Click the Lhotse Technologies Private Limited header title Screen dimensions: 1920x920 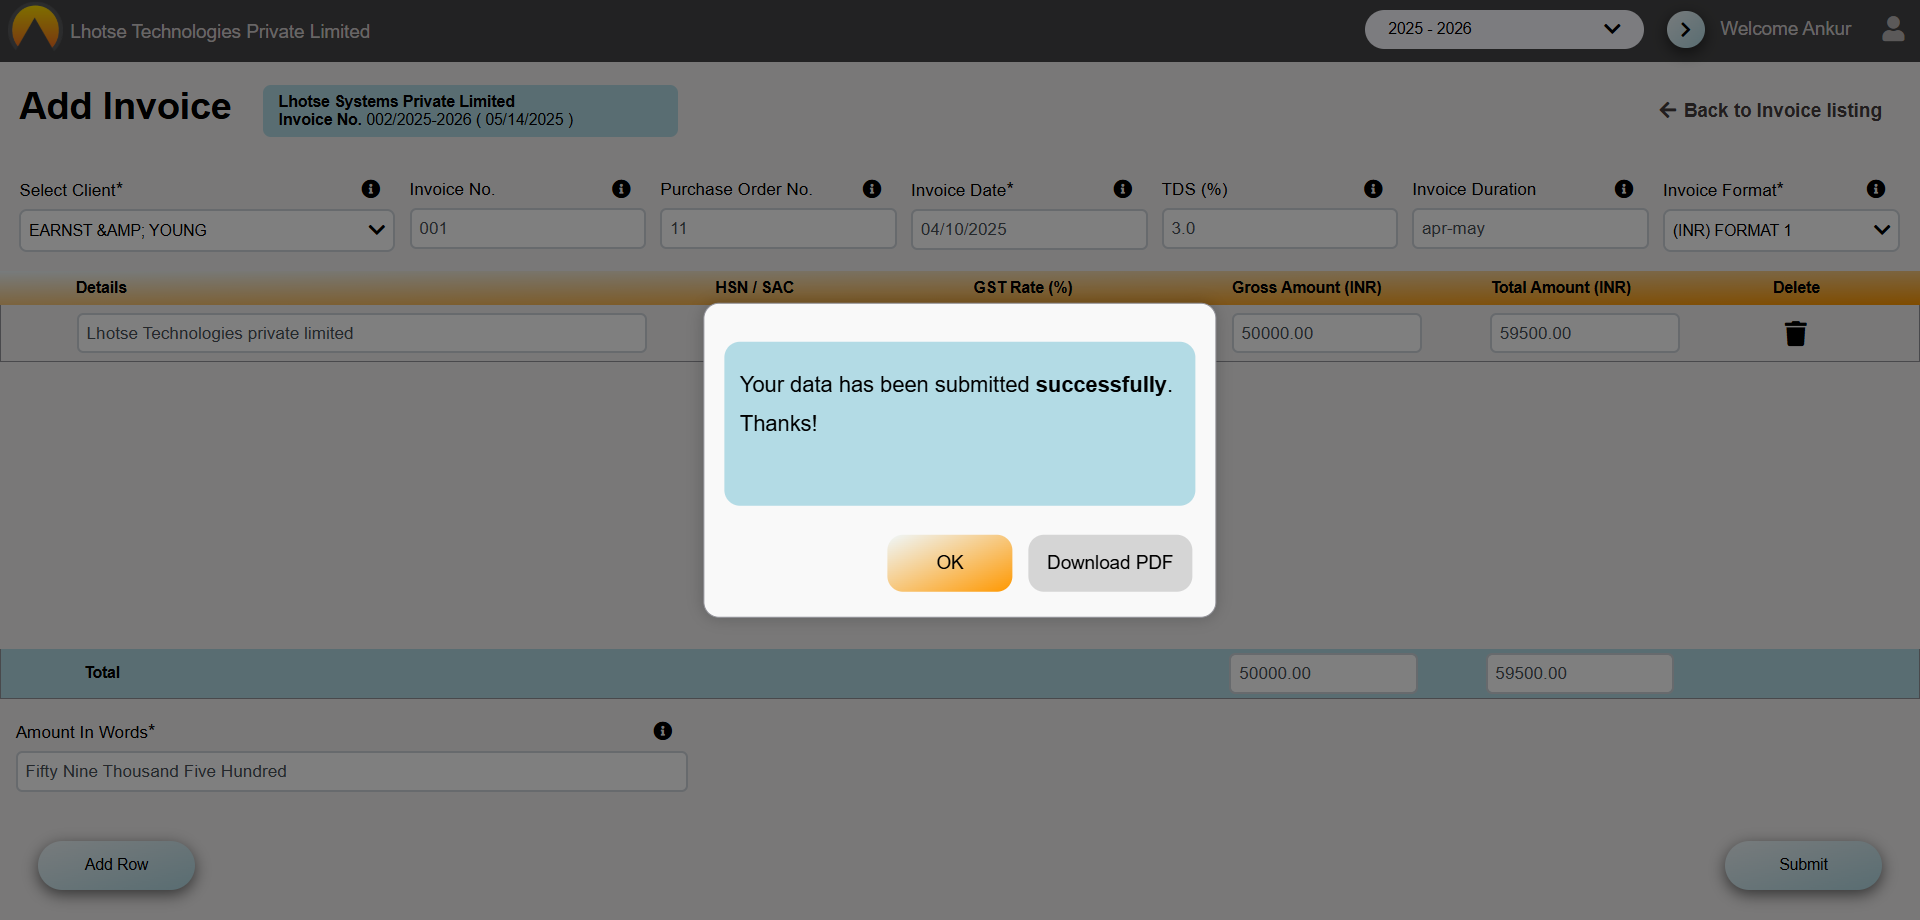click(220, 31)
